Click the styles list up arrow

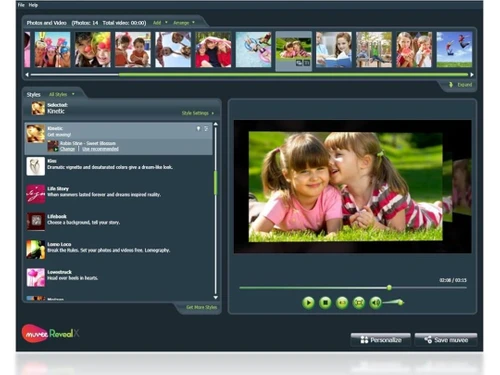(216, 124)
